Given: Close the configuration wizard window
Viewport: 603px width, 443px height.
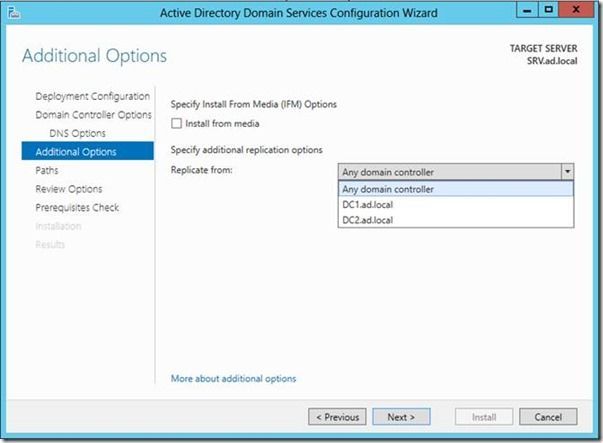Looking at the screenshot, I should [x=576, y=10].
